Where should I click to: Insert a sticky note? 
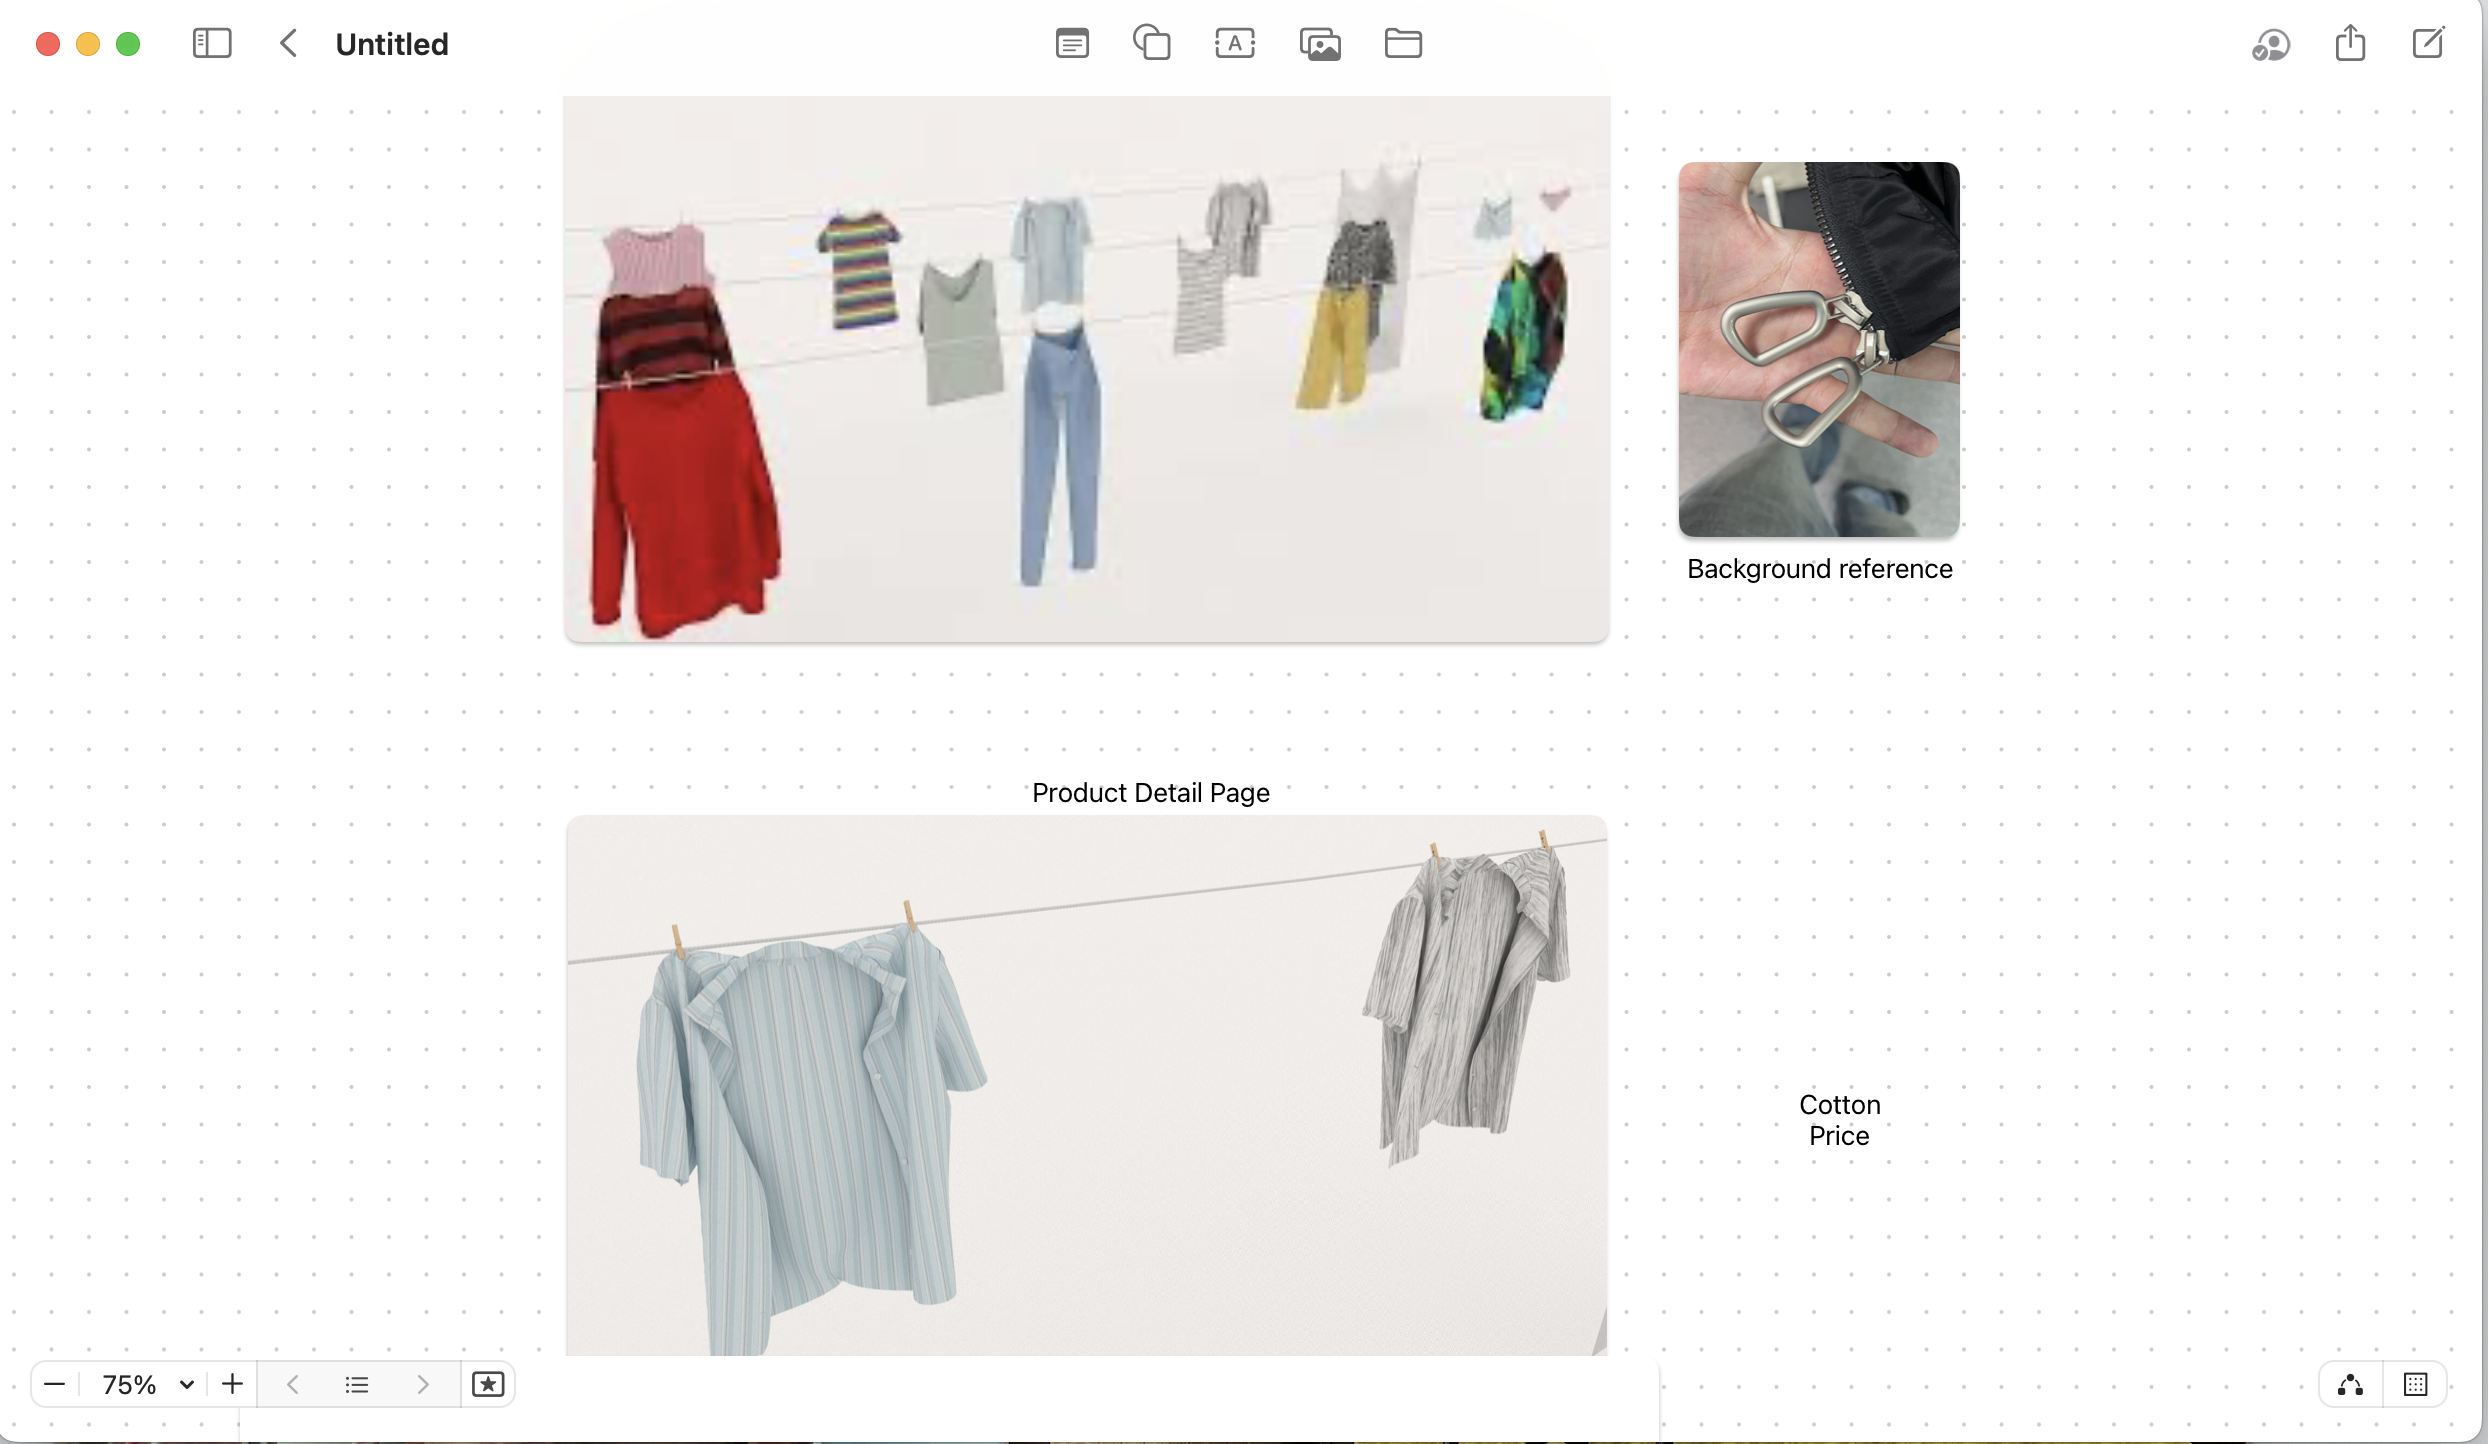click(1072, 44)
